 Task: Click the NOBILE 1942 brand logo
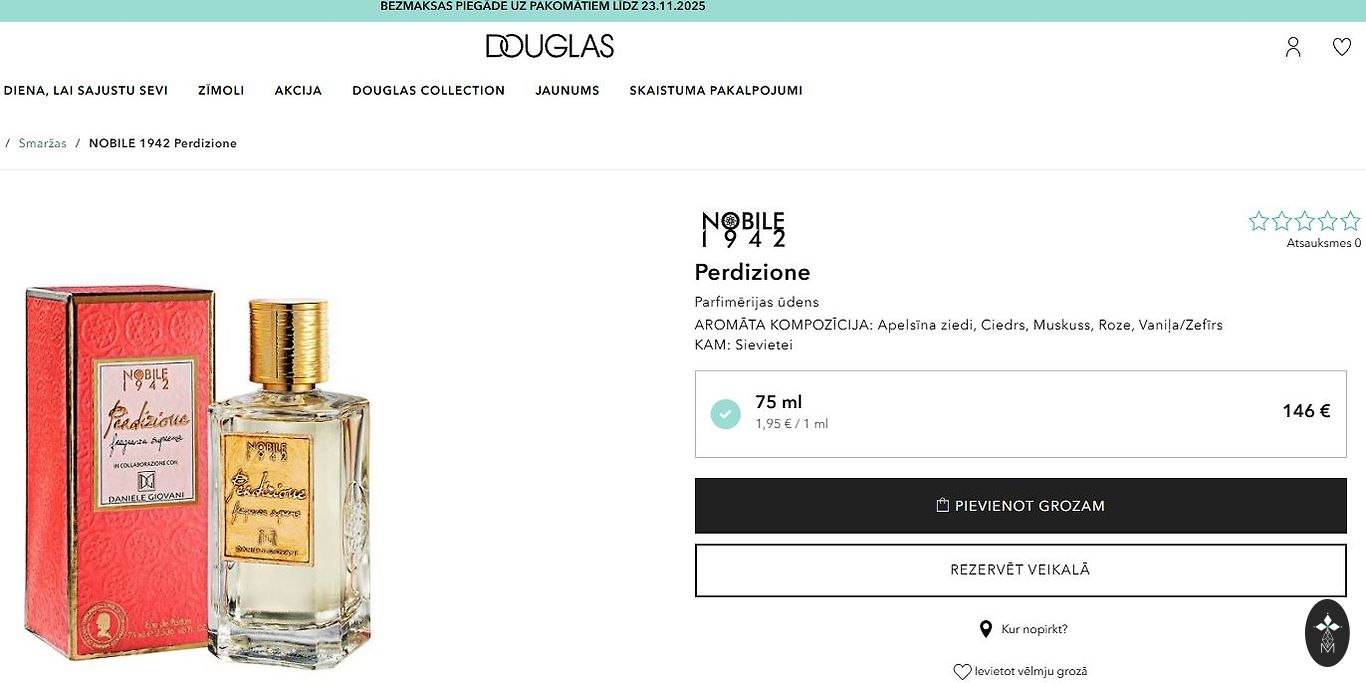743,229
